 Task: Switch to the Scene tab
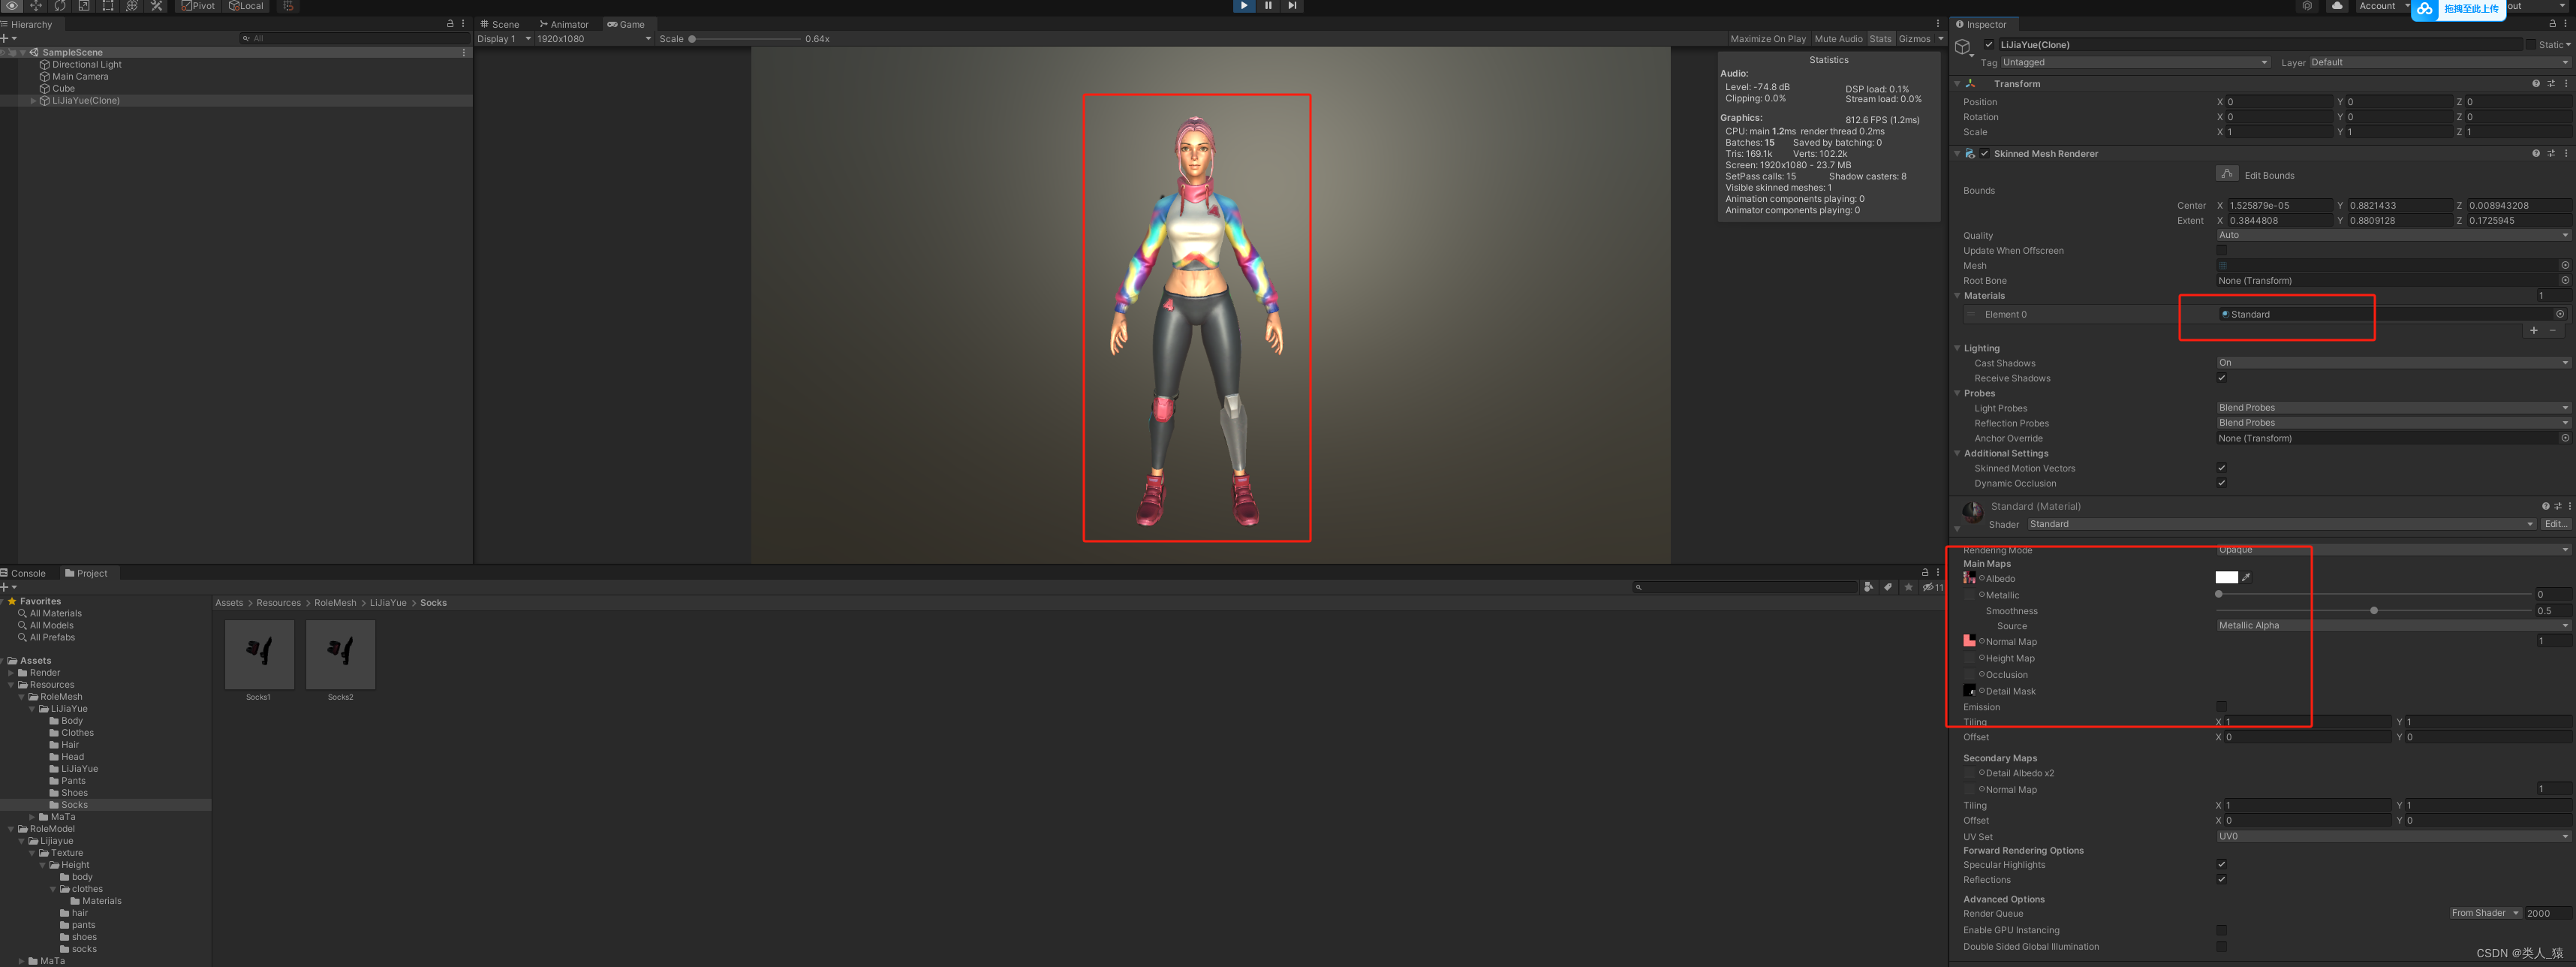coord(500,24)
